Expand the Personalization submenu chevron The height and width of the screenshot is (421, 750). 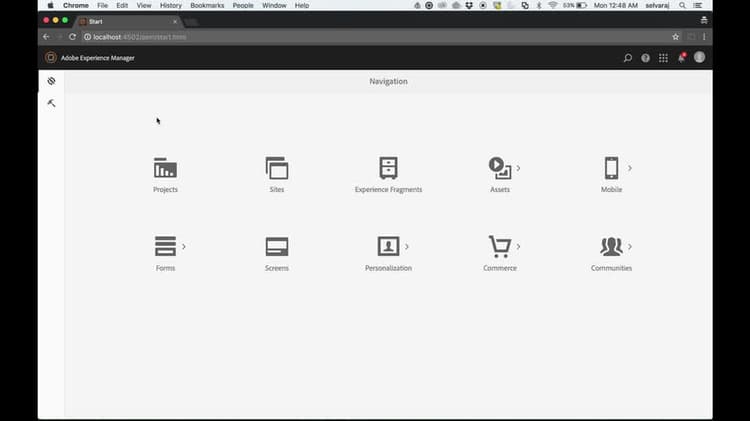pyautogui.click(x=407, y=246)
